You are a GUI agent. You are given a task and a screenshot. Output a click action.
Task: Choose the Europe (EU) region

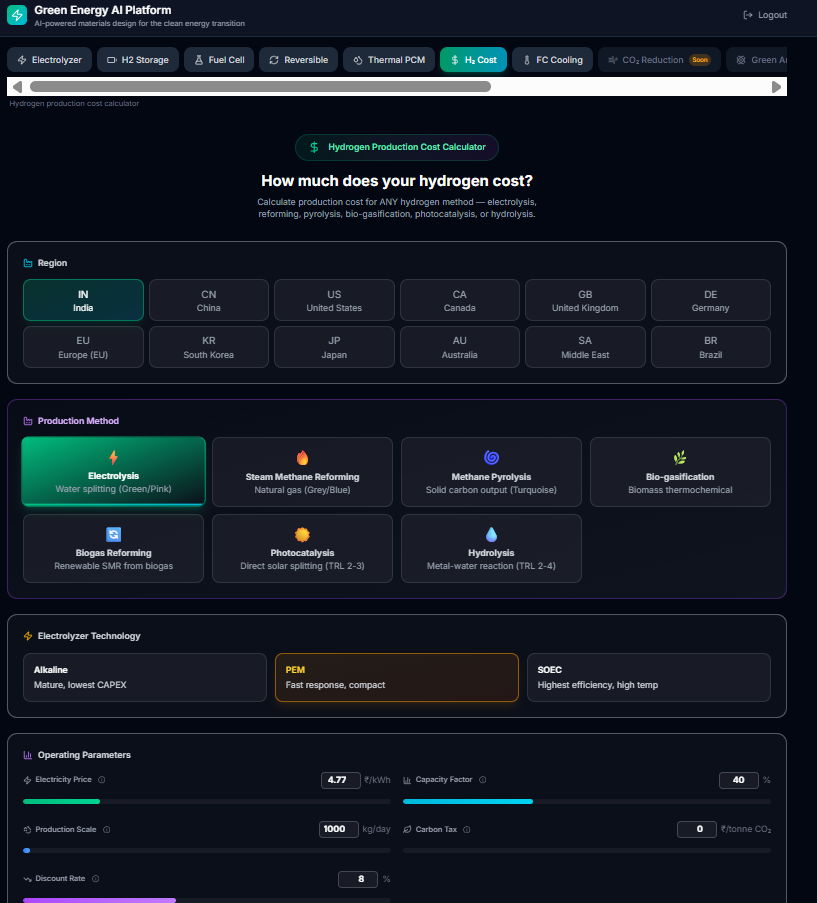pyautogui.click(x=83, y=347)
